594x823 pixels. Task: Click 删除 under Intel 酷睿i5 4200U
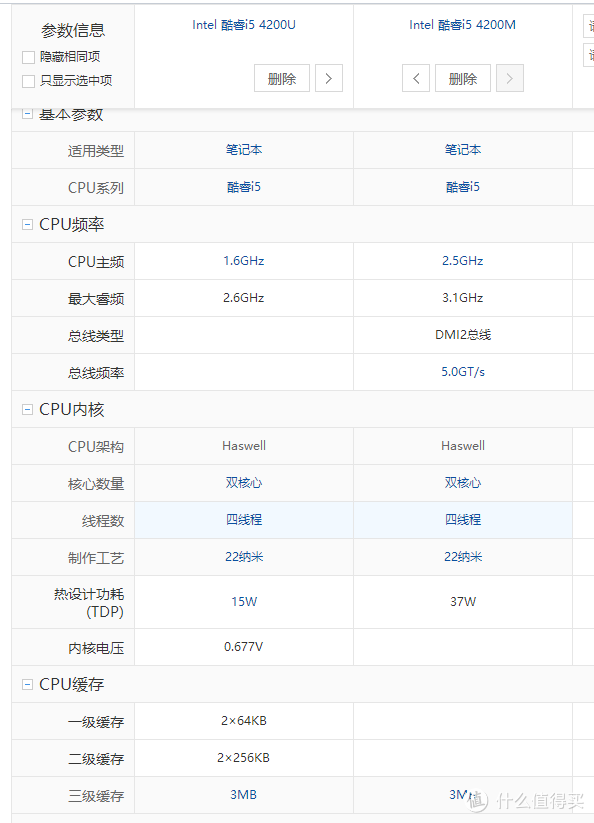[282, 78]
